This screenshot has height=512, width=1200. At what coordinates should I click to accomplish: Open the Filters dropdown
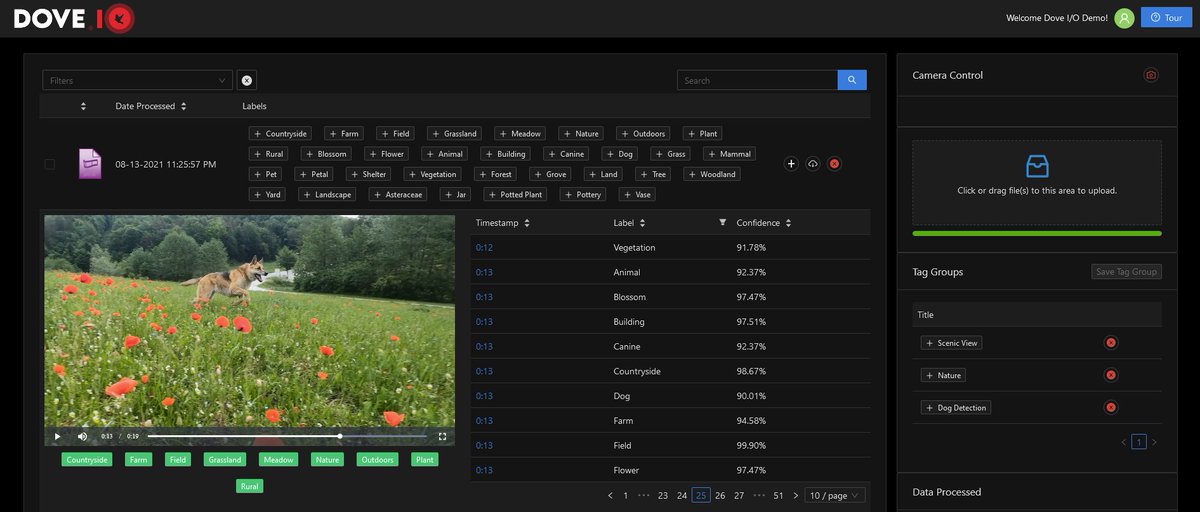pyautogui.click(x=138, y=80)
